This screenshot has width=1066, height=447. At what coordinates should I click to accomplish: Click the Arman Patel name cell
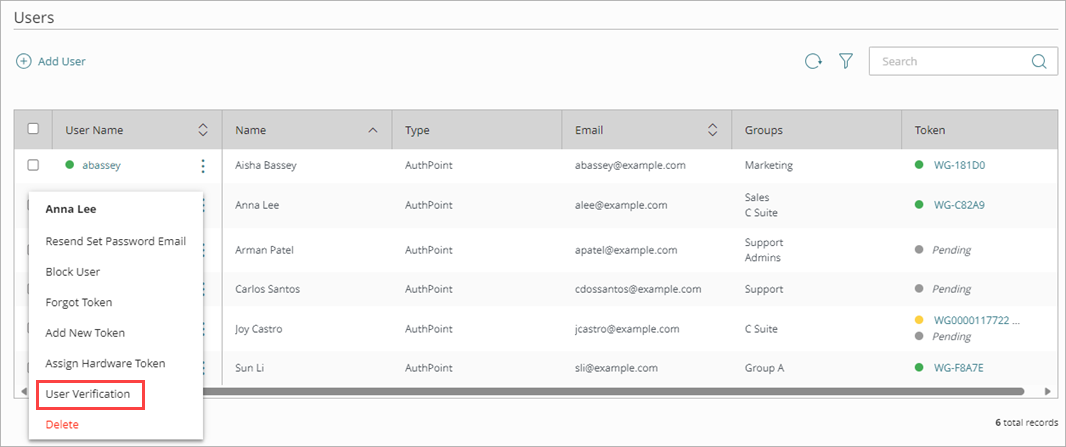(x=264, y=249)
